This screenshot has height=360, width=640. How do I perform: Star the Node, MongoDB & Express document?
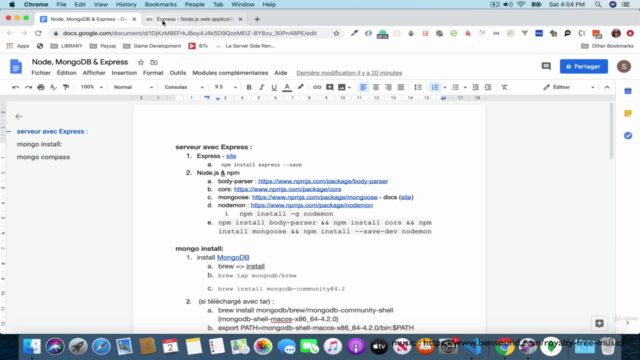tap(141, 62)
